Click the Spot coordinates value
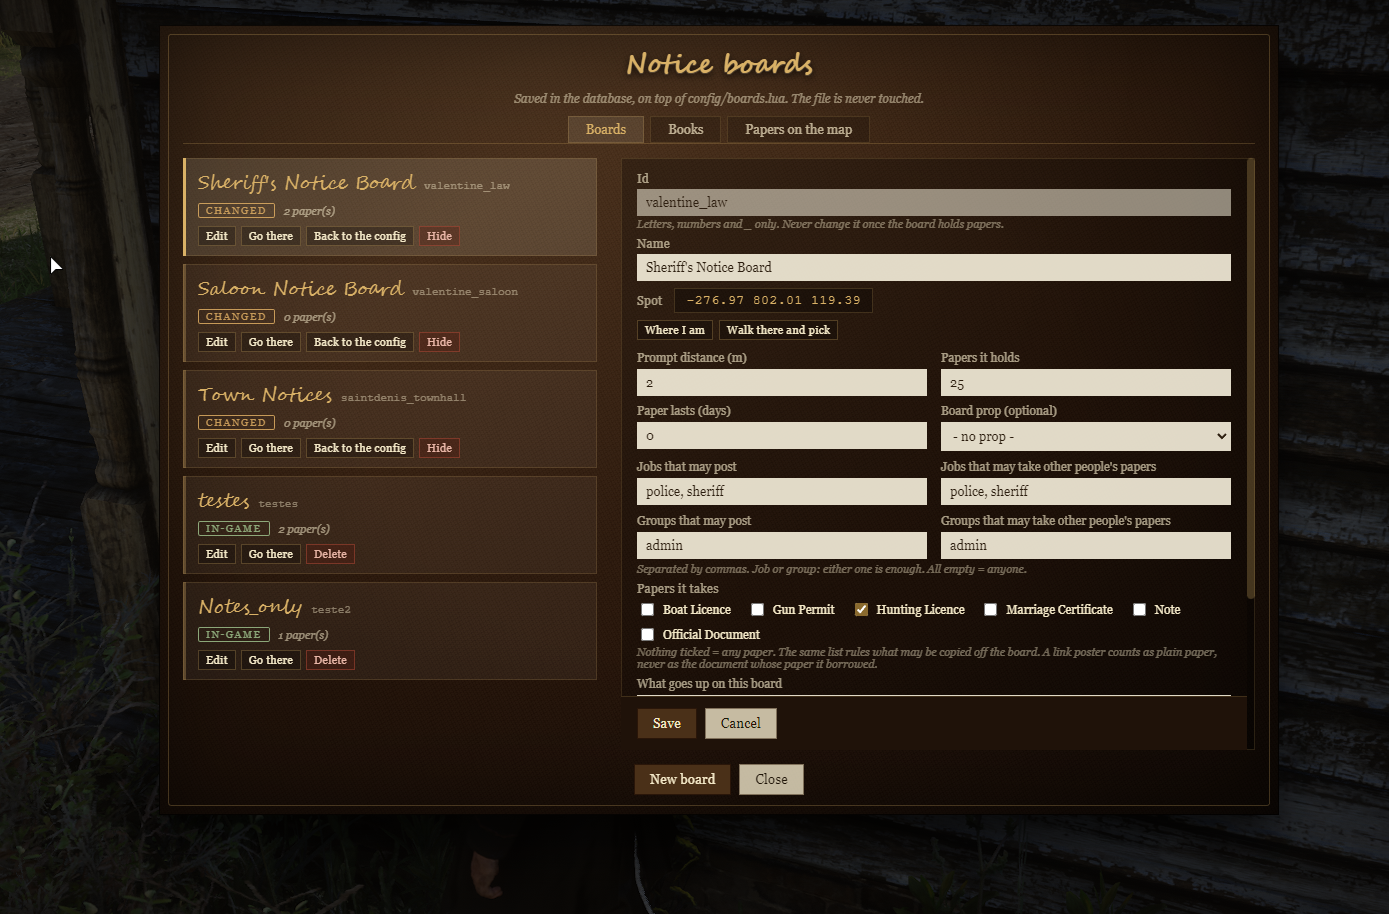 pos(773,300)
